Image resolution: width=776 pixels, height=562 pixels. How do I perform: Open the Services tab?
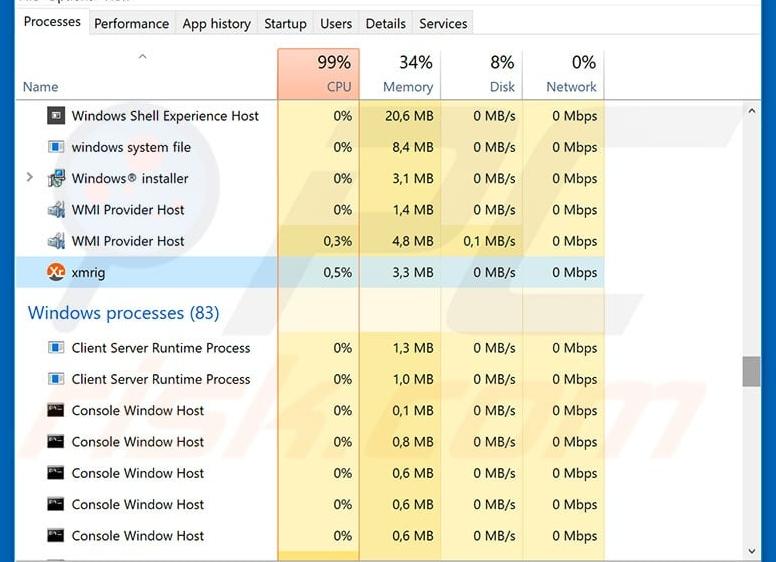click(x=443, y=24)
